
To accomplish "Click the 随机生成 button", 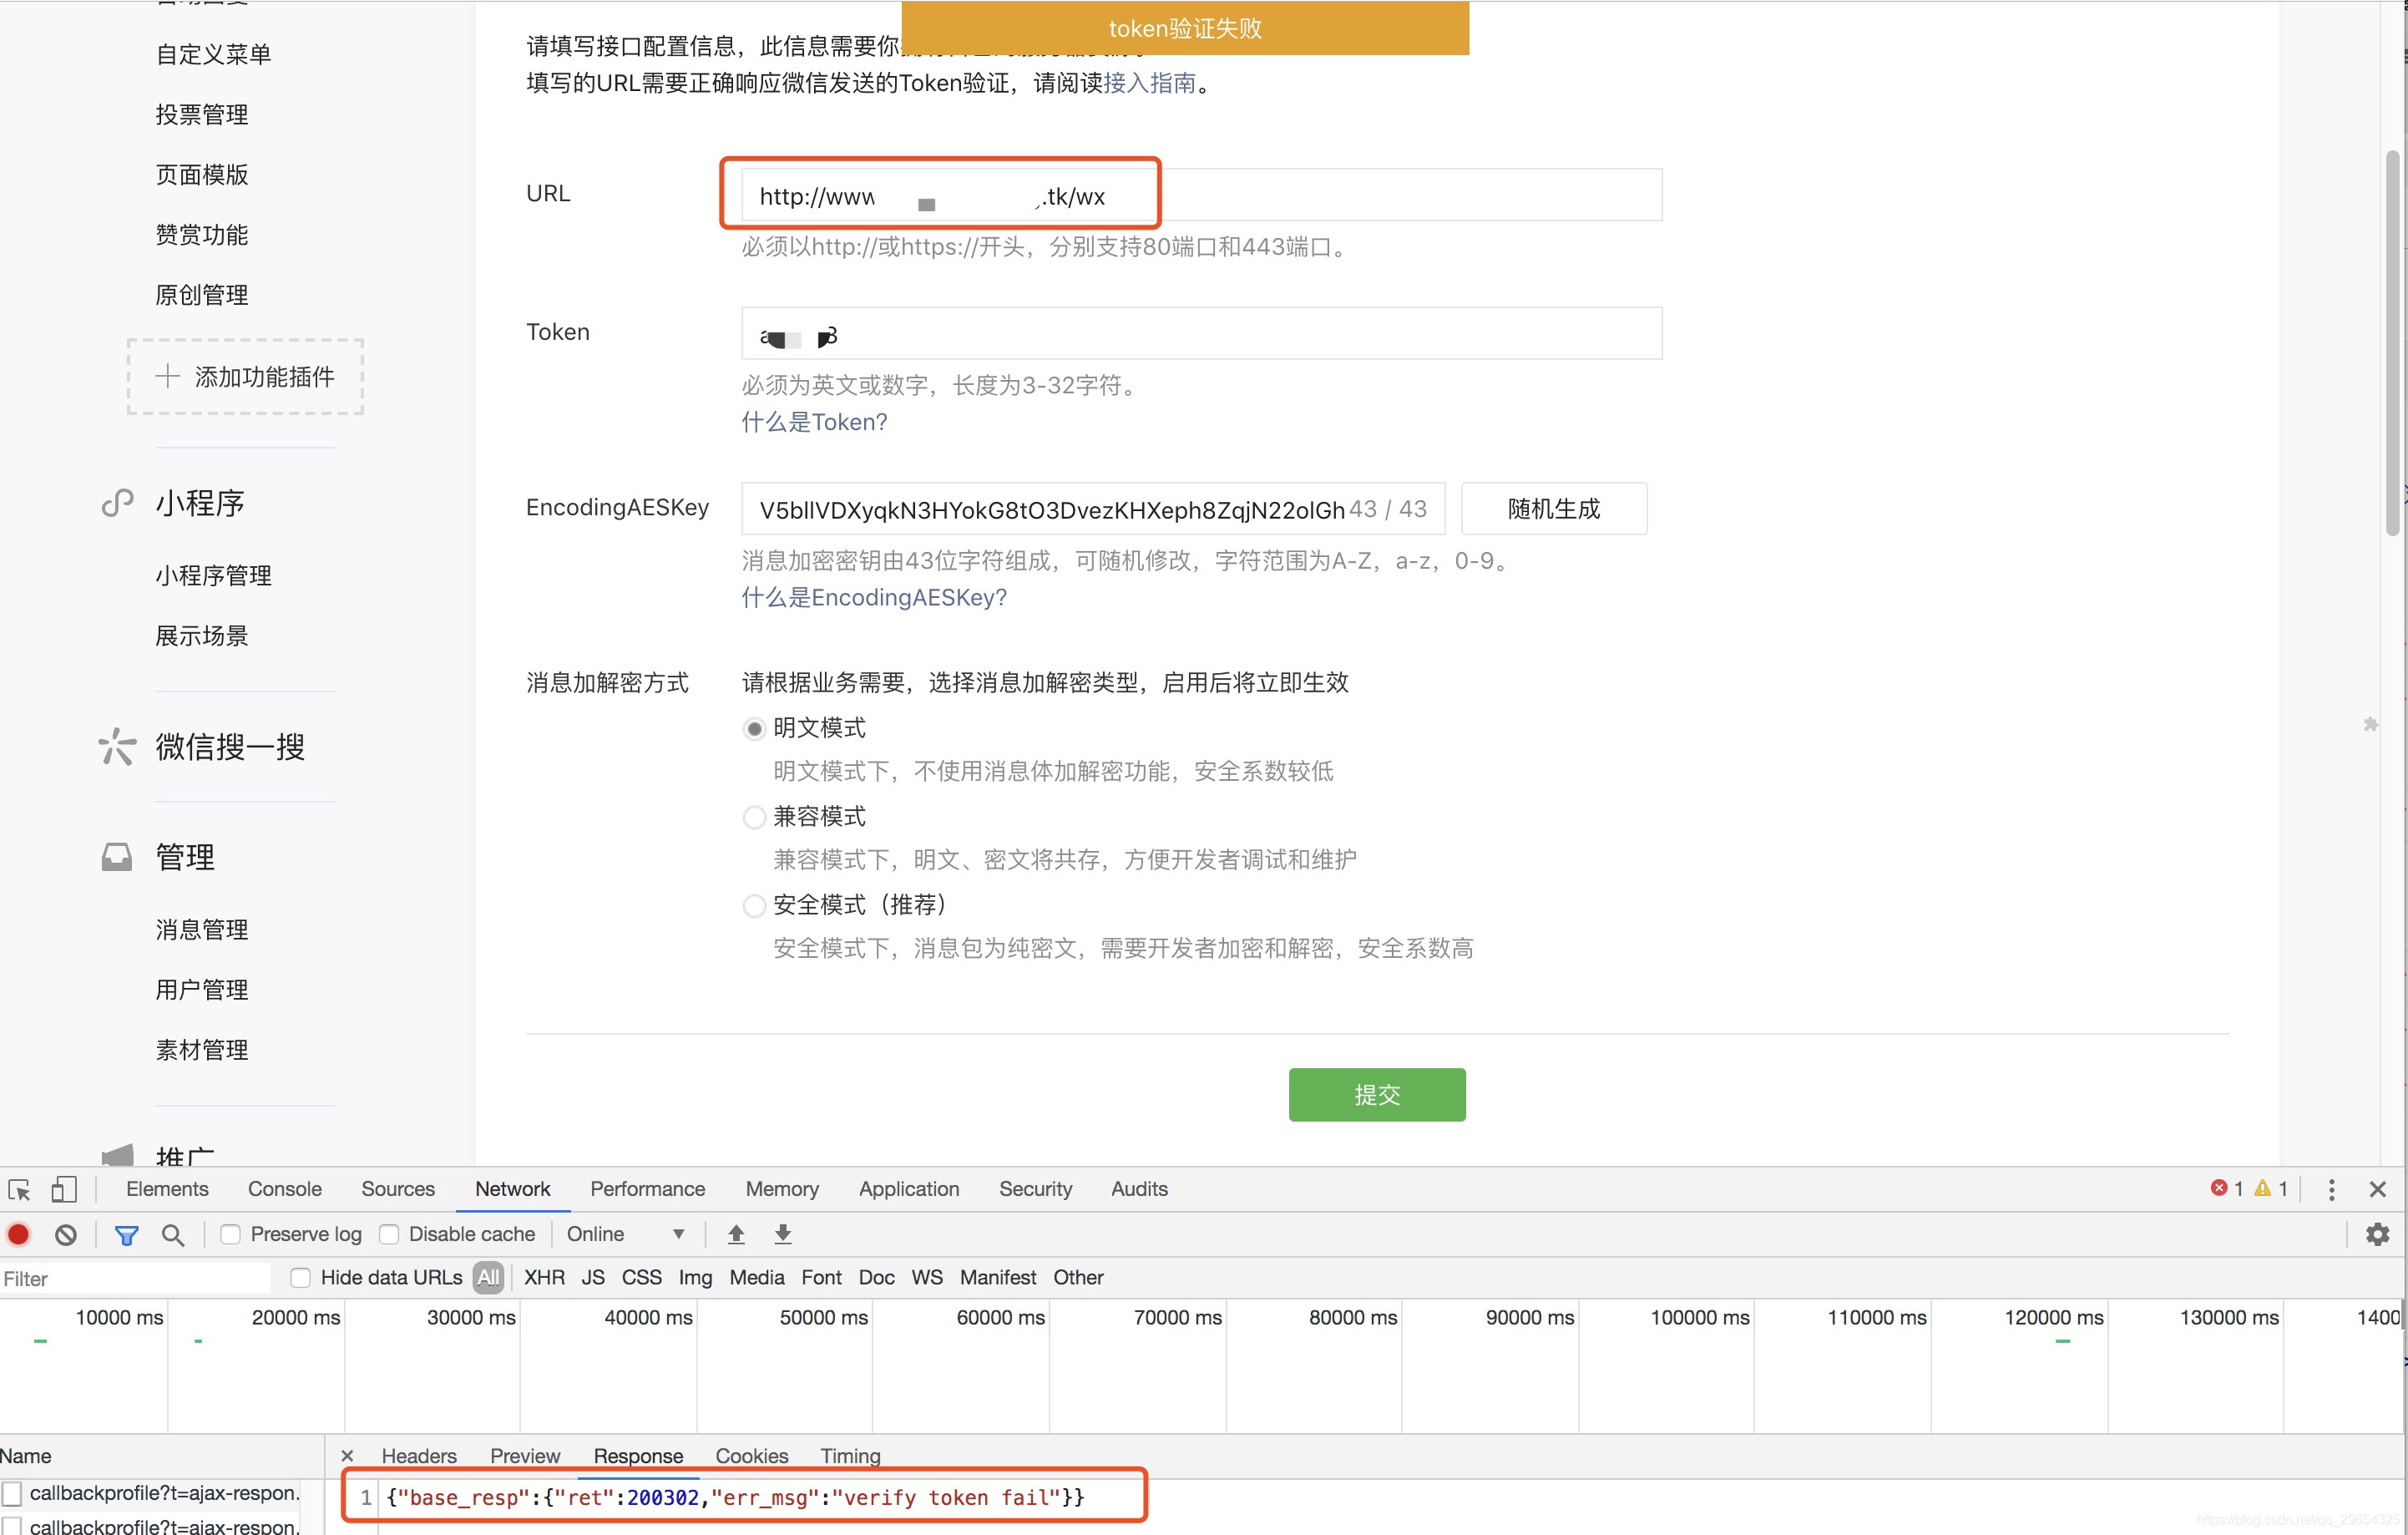I will 1554,508.
